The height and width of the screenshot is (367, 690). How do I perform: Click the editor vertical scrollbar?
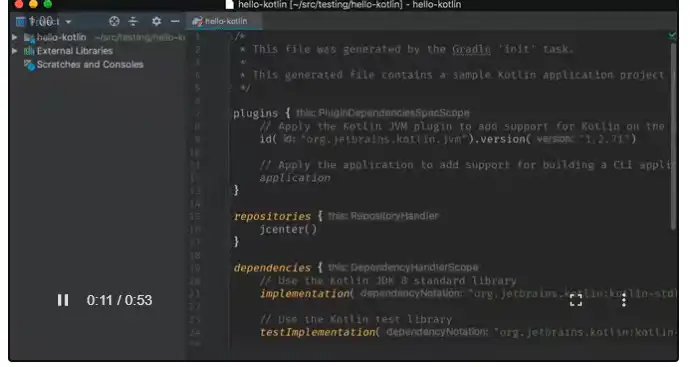click(x=673, y=136)
